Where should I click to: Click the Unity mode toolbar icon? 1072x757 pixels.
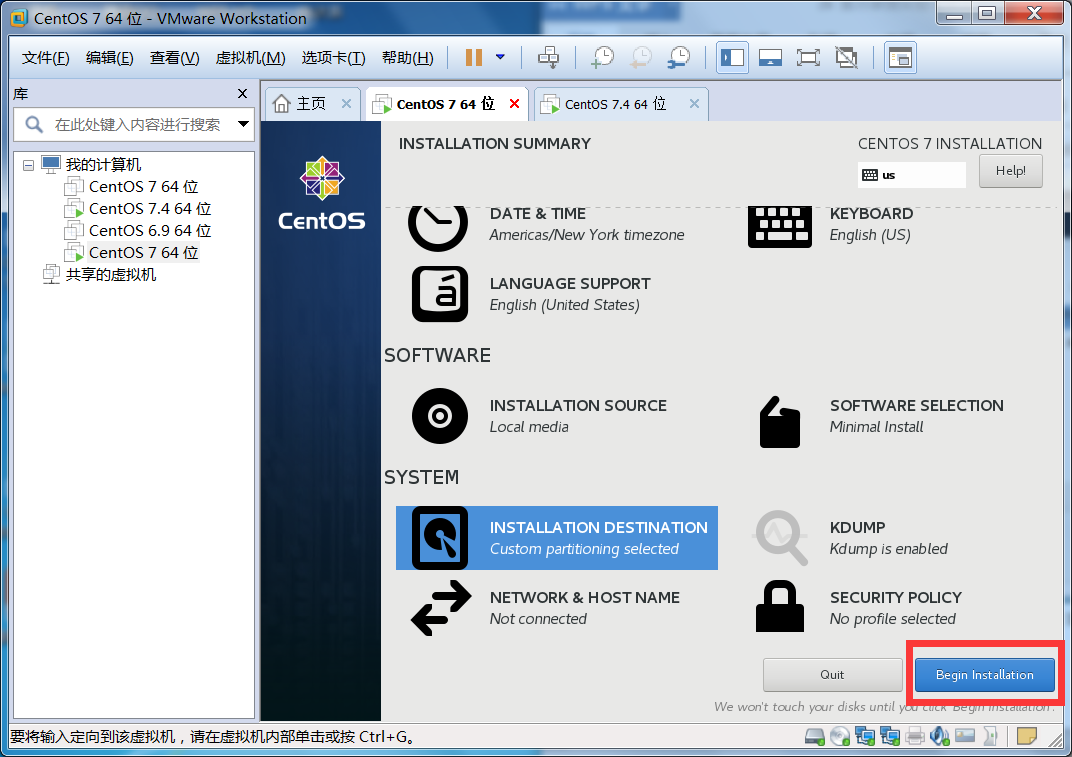tap(846, 57)
